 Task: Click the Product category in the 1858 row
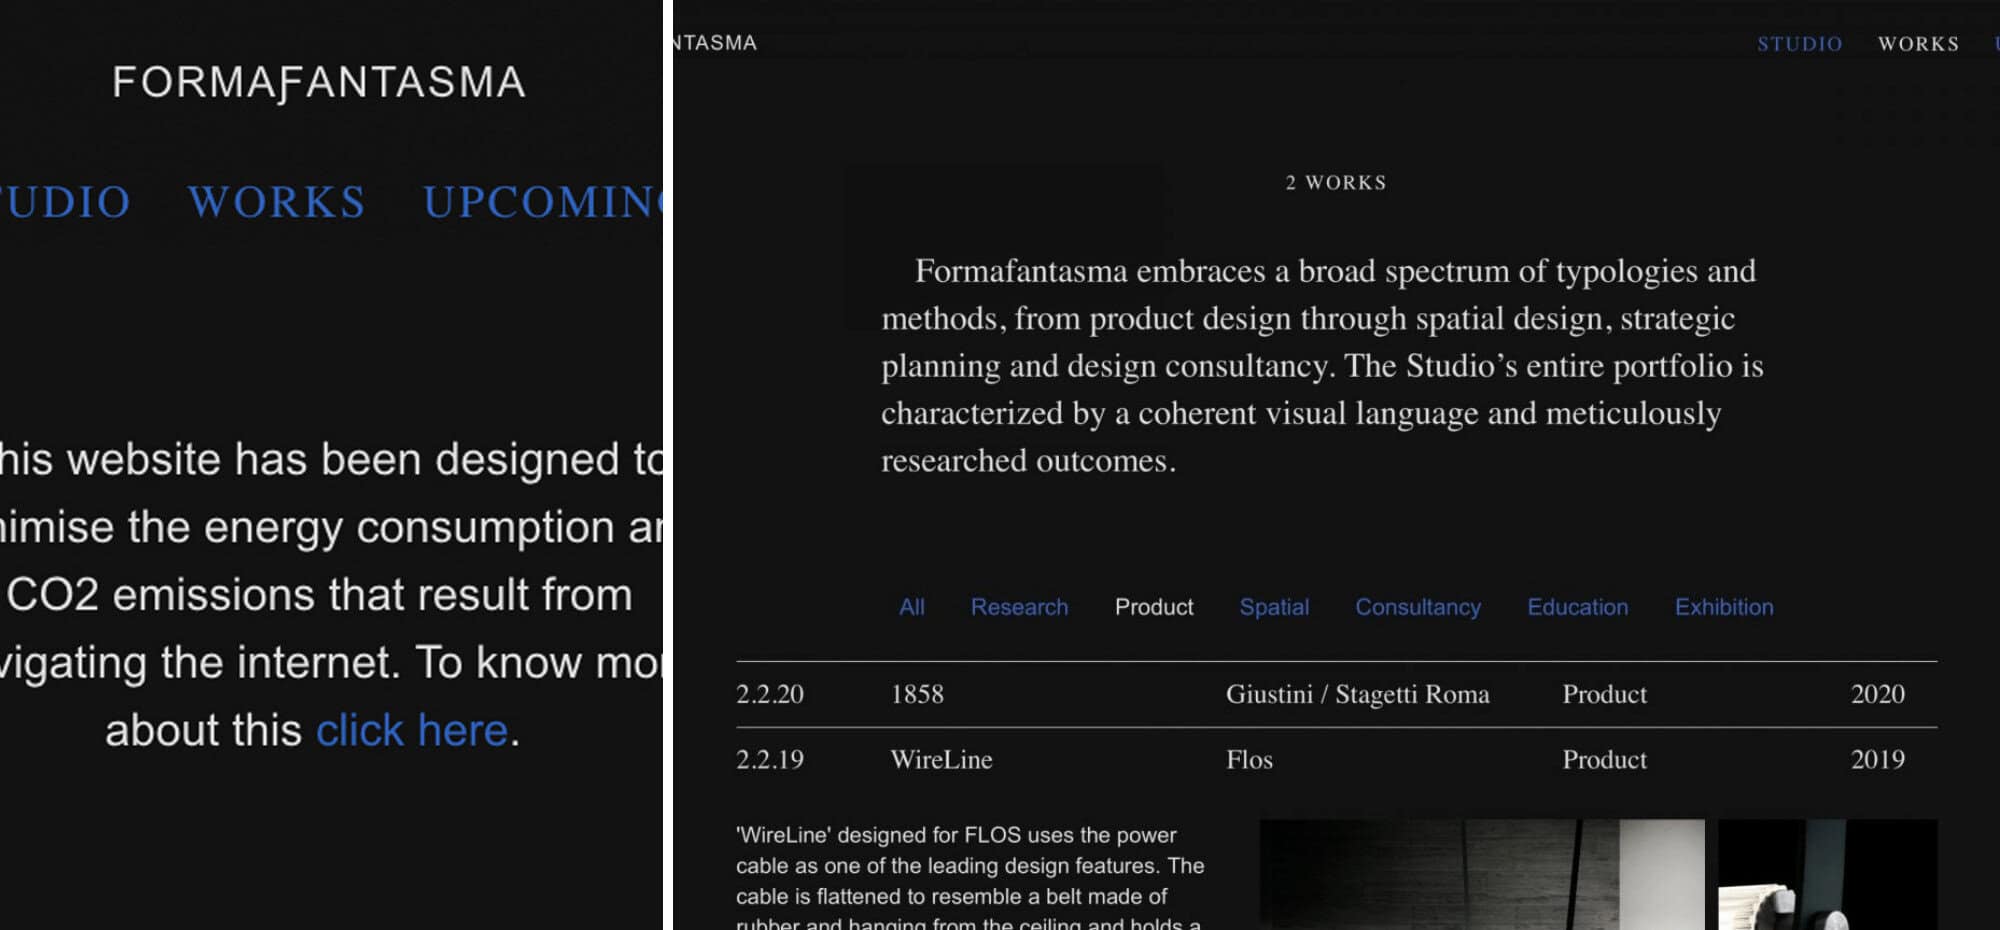(1604, 694)
